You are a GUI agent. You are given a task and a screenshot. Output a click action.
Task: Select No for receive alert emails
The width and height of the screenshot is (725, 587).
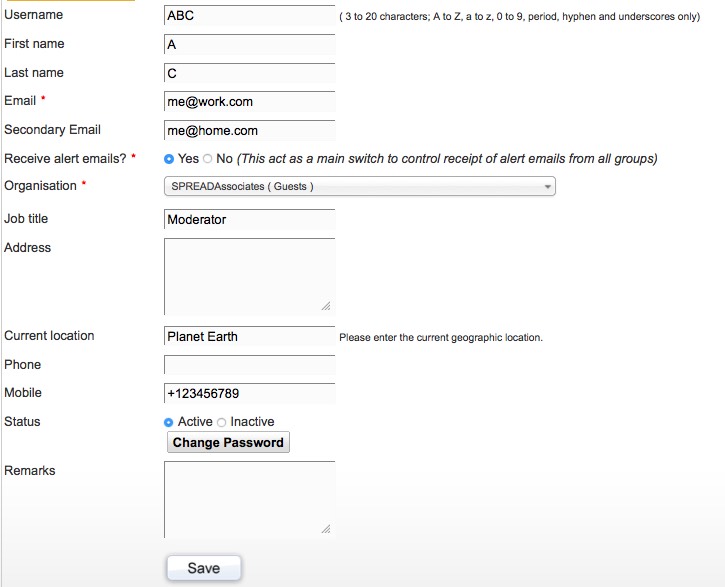[208, 159]
